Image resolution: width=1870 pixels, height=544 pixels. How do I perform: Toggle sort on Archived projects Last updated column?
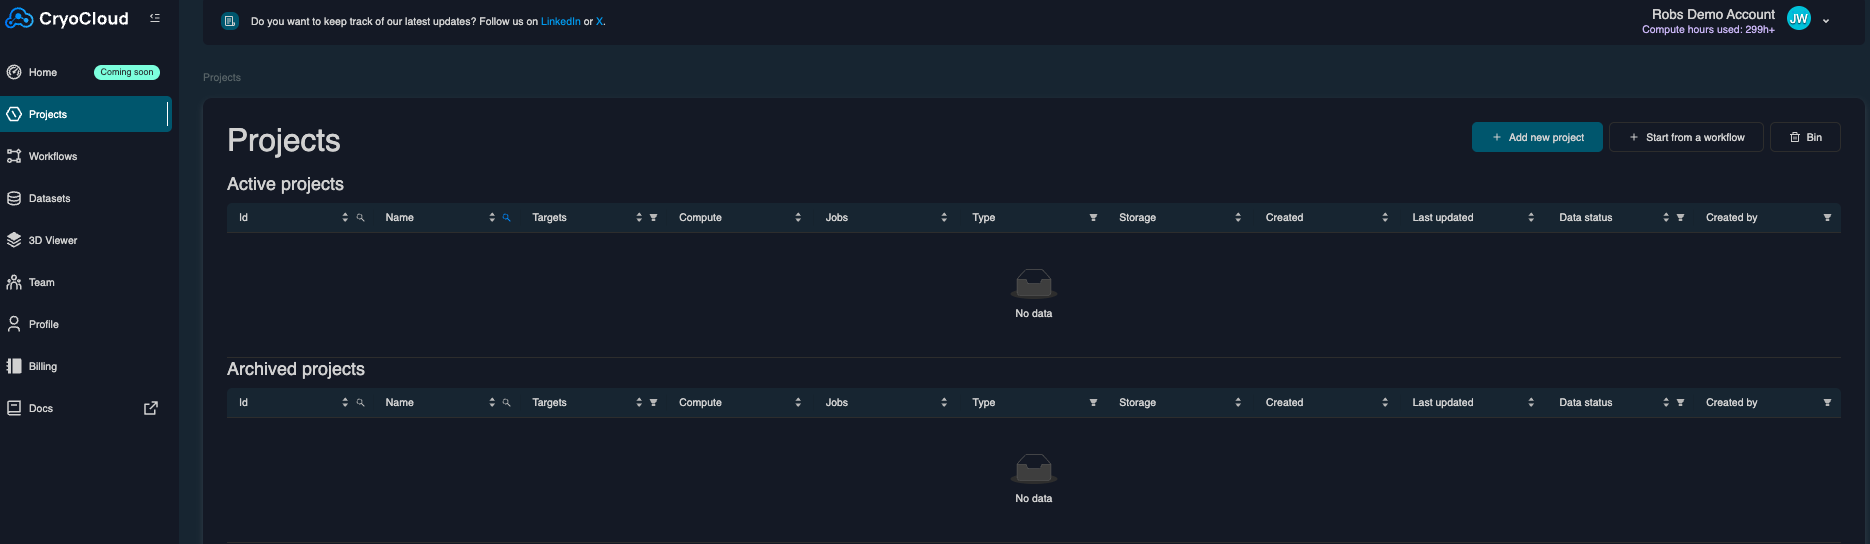click(x=1531, y=403)
